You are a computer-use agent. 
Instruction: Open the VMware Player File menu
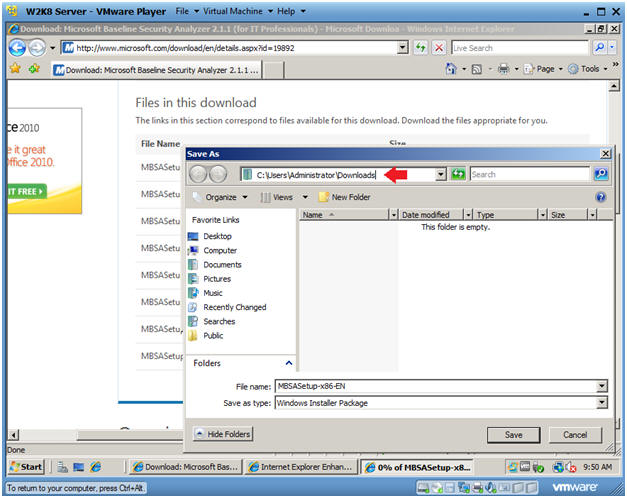click(187, 11)
